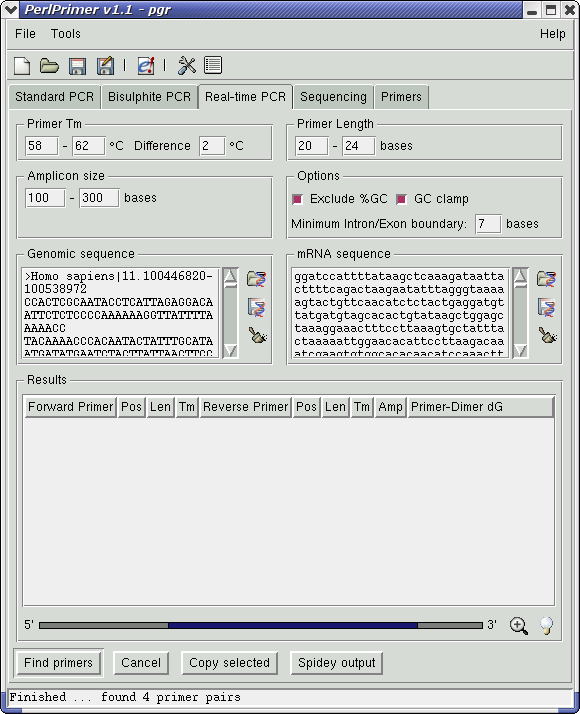The height and width of the screenshot is (714, 580).
Task: Click the Ensembl retrieve gene icon
Action: (146, 66)
